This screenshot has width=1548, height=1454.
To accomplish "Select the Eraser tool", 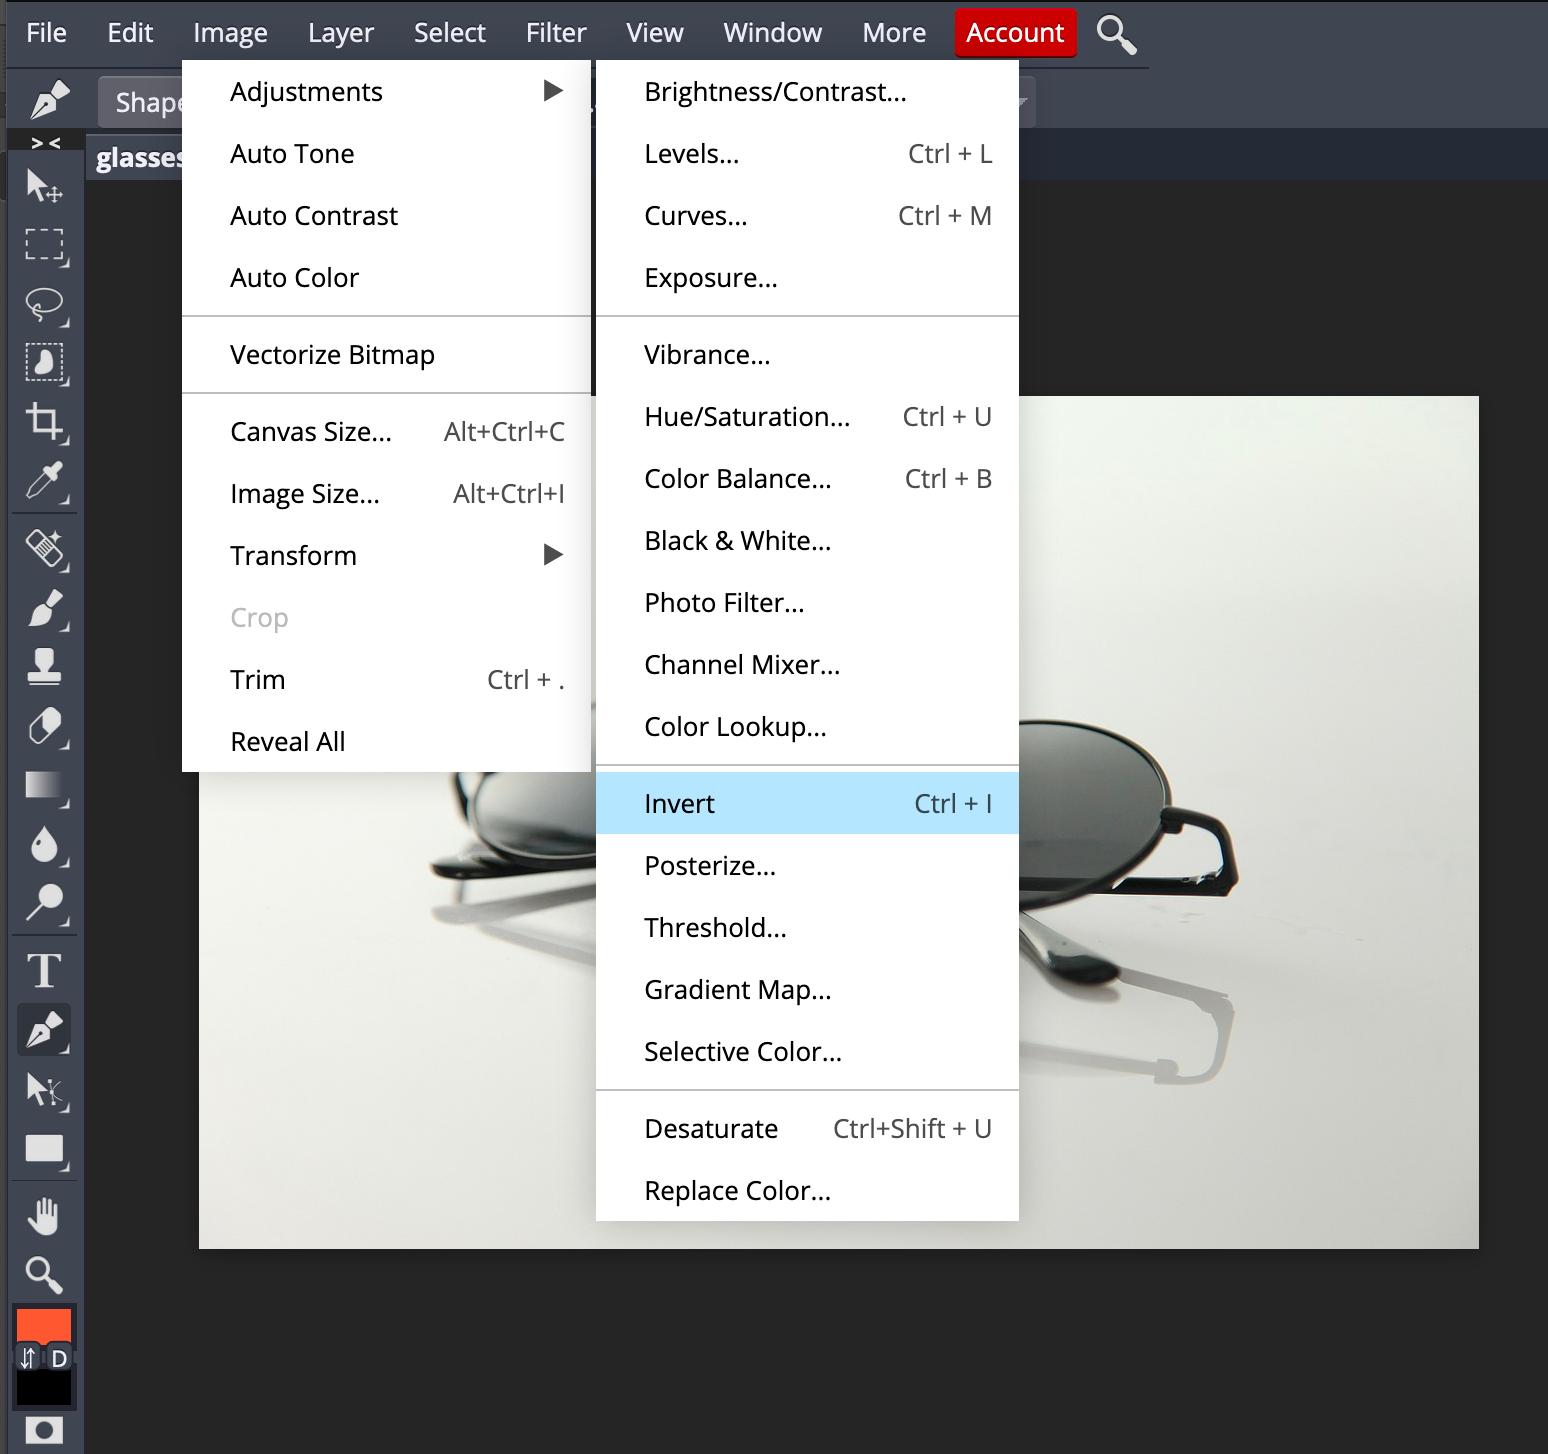I will click(x=44, y=726).
